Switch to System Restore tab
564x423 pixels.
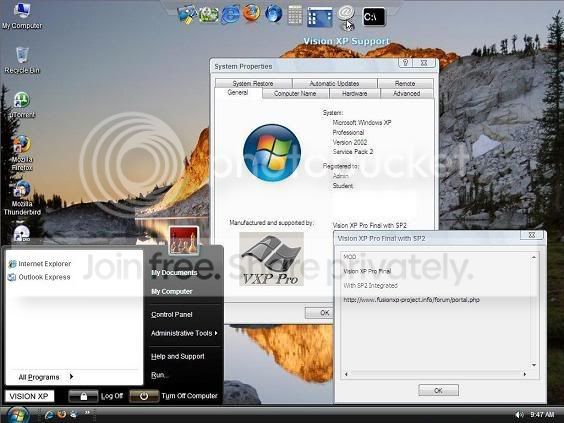point(253,83)
